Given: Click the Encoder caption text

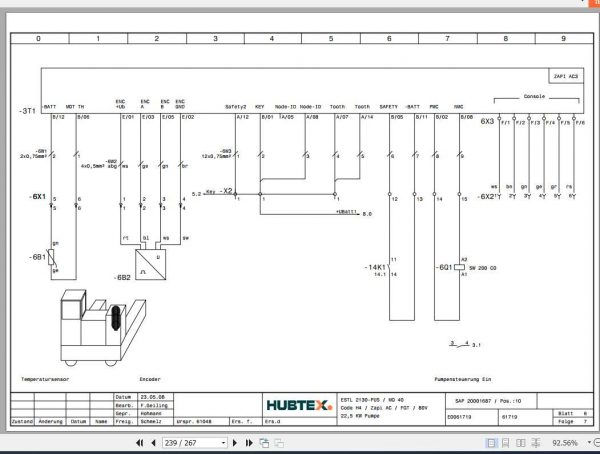Looking at the screenshot, I should 150,379.
